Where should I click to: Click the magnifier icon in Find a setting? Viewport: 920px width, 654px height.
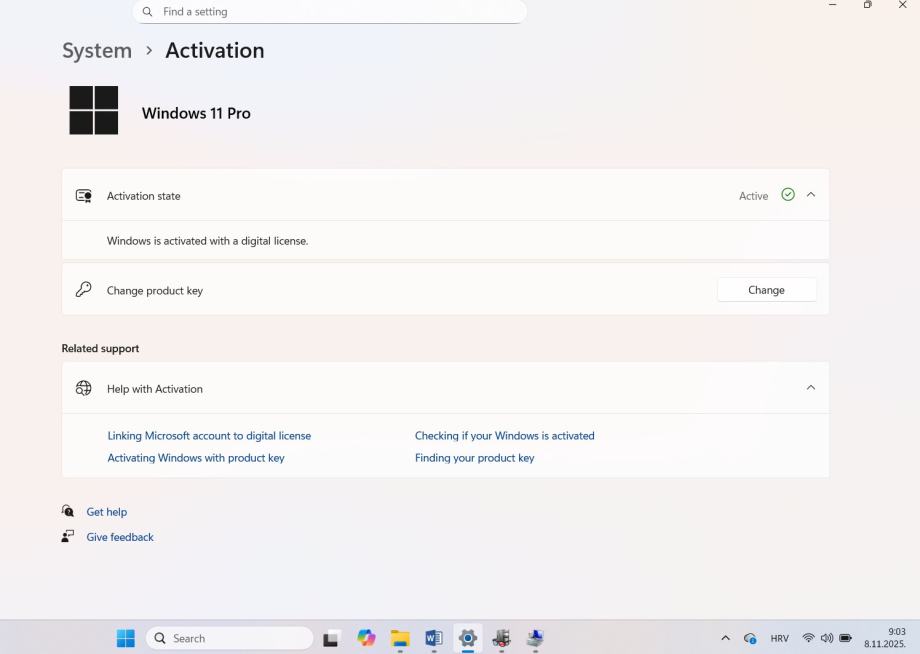coord(148,12)
